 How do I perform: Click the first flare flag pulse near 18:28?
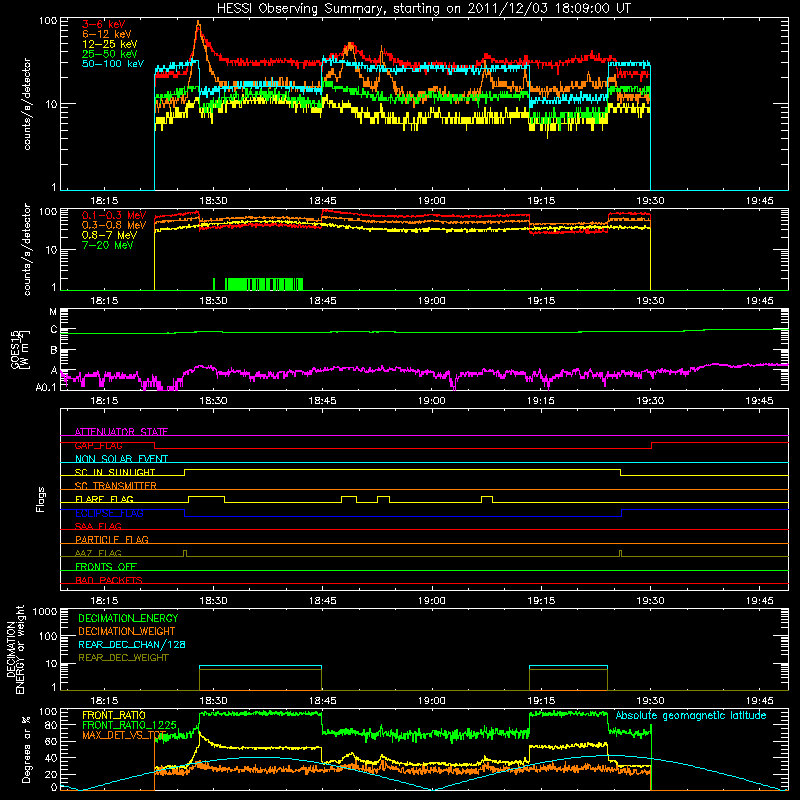point(207,498)
